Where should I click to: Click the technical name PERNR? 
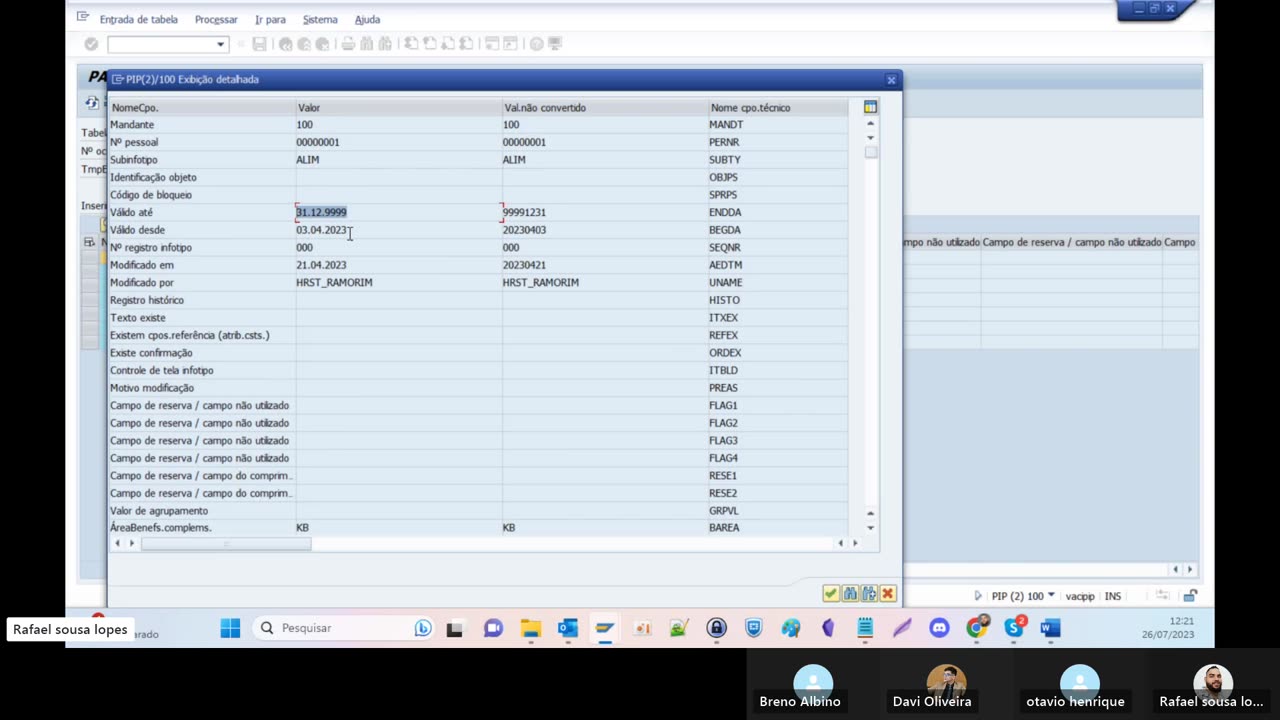tap(724, 142)
